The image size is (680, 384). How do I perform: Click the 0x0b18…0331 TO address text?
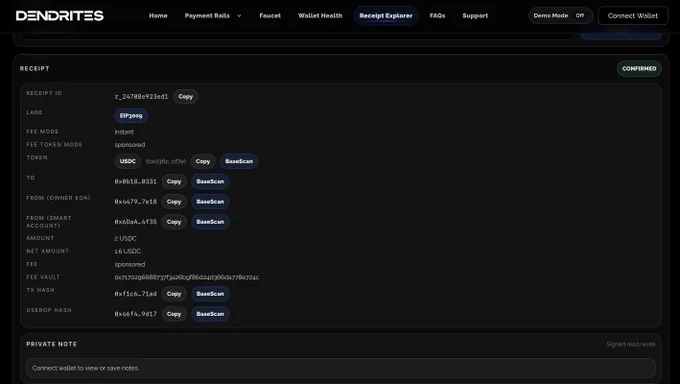136,182
